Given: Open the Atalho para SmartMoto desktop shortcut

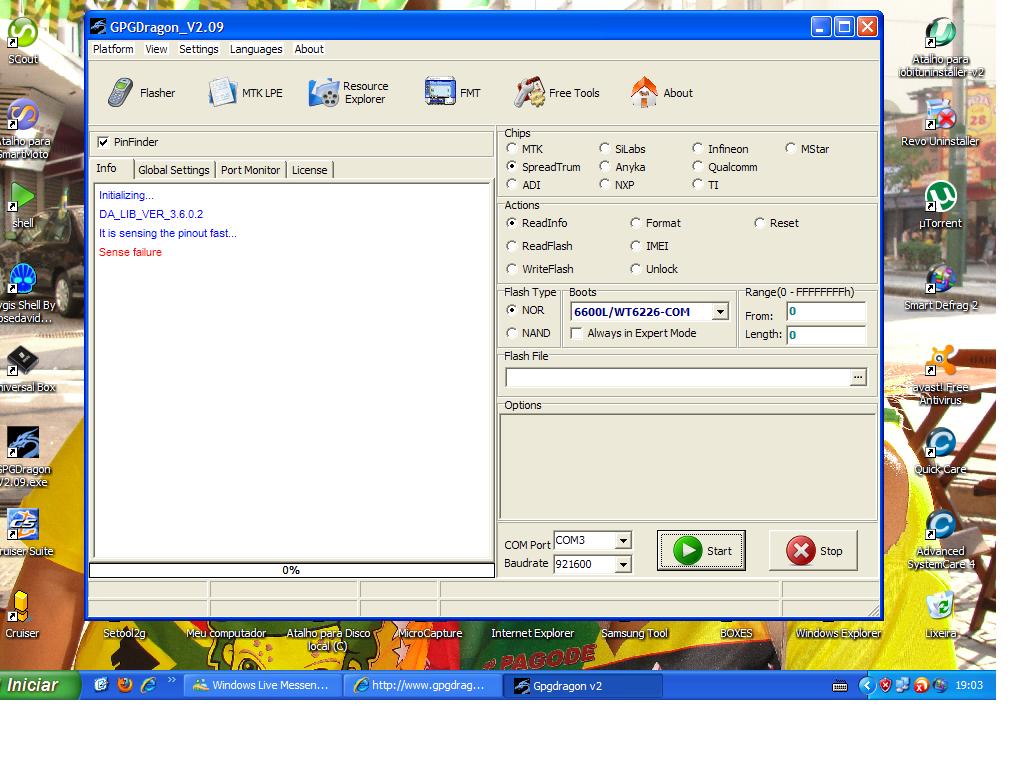Looking at the screenshot, I should 24,129.
